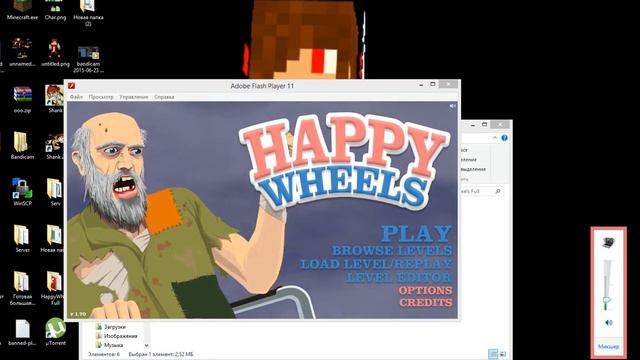Click search magnifier in Explorer search box

coord(498,191)
